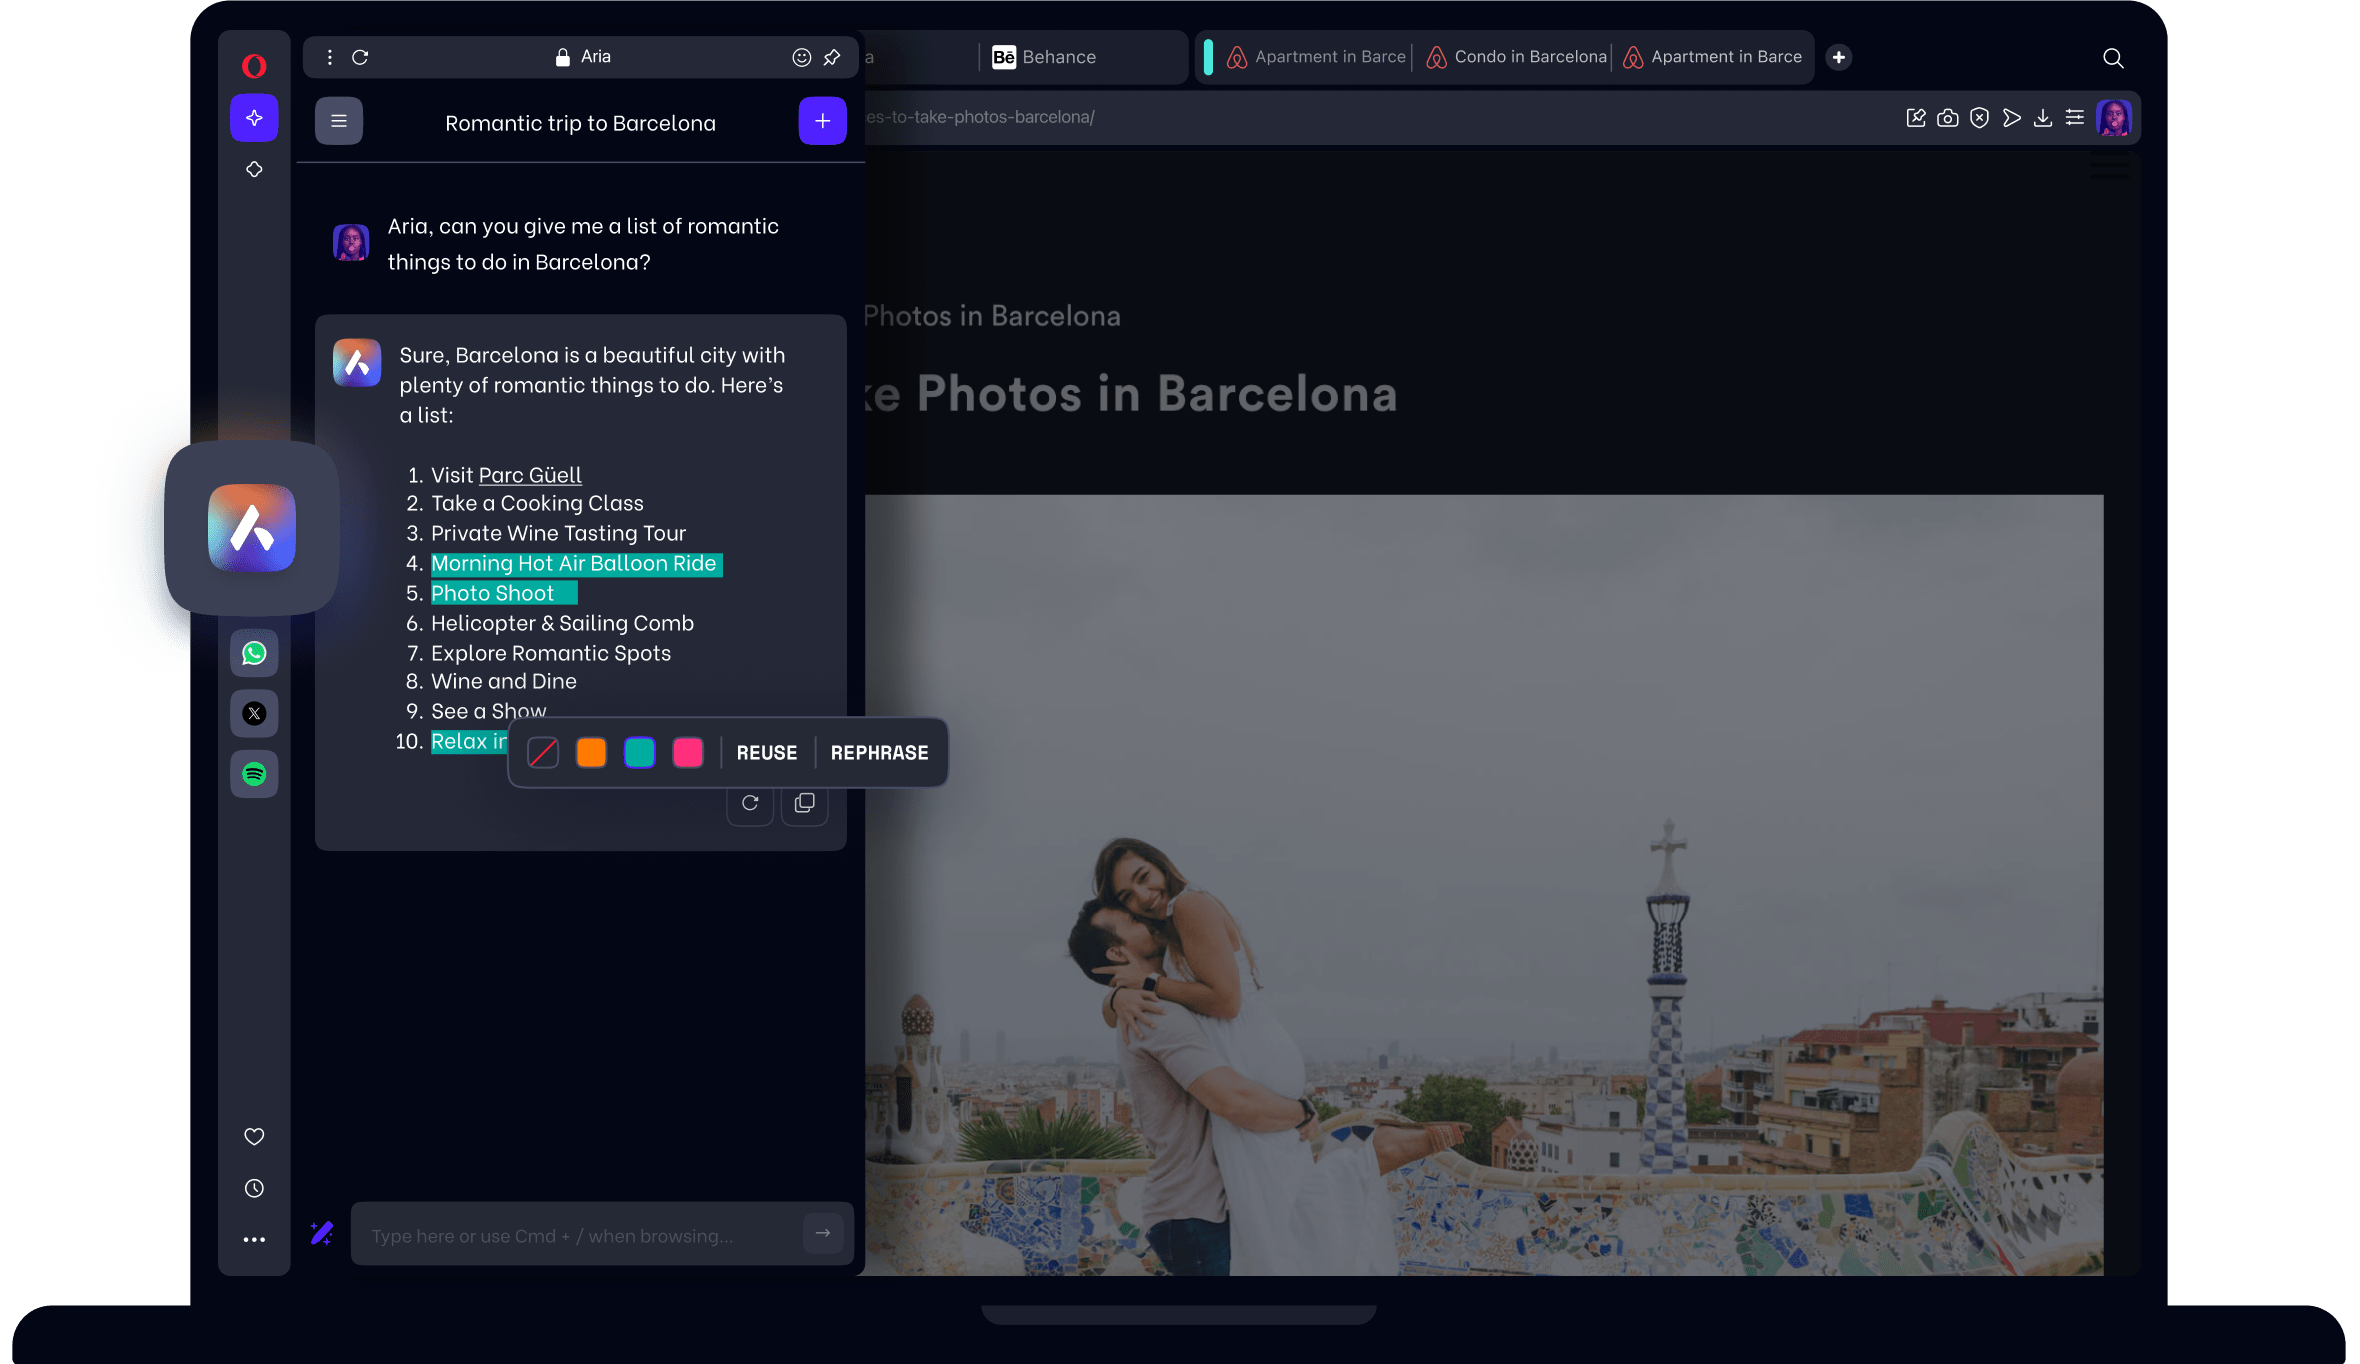Send page to device with the arrow icon
This screenshot has width=2360, height=1364.
pyautogui.click(x=2012, y=117)
